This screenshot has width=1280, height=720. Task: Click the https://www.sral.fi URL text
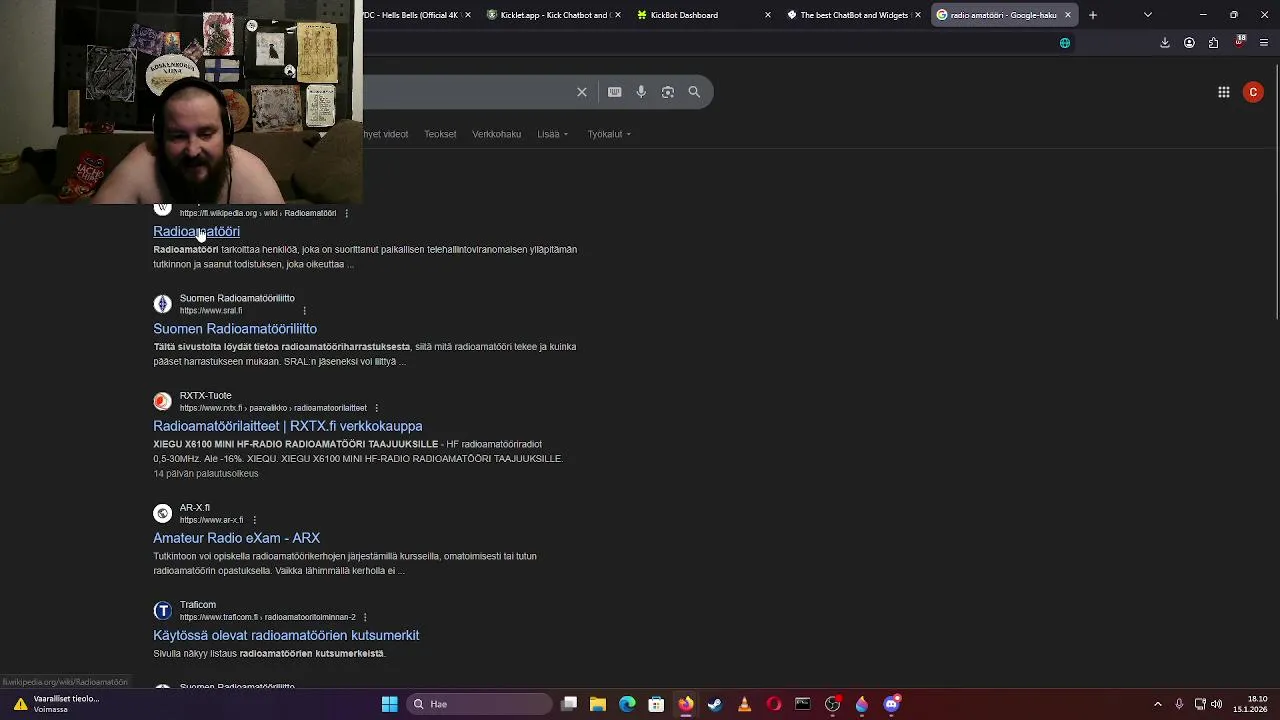(211, 311)
